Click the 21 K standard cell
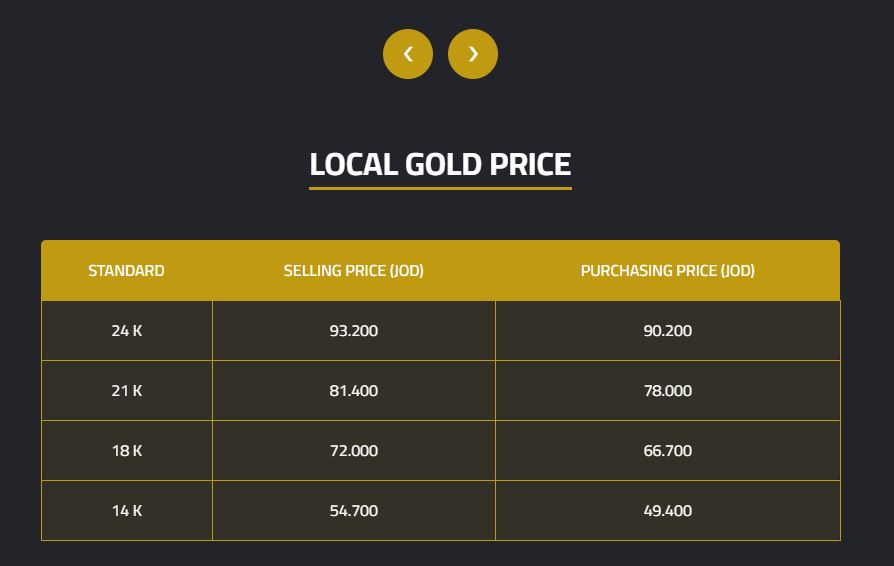This screenshot has width=894, height=566. pyautogui.click(x=126, y=391)
